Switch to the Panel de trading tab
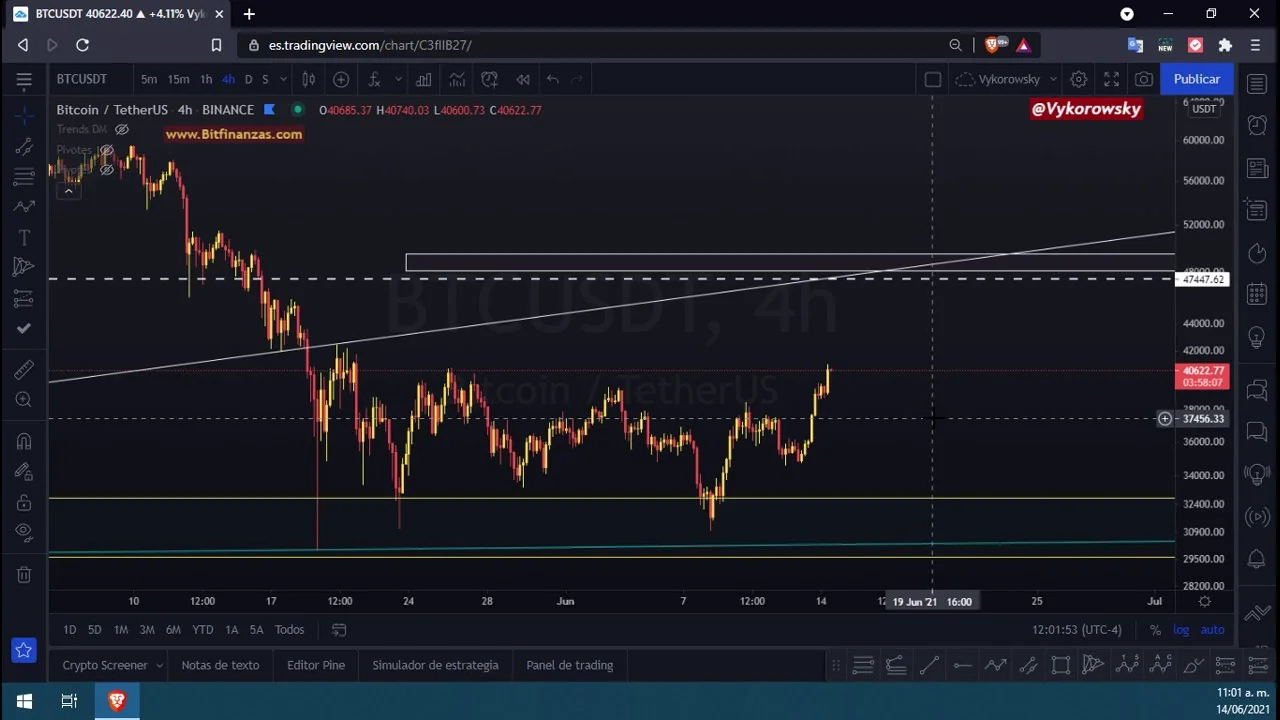This screenshot has height=720, width=1280. click(x=569, y=665)
